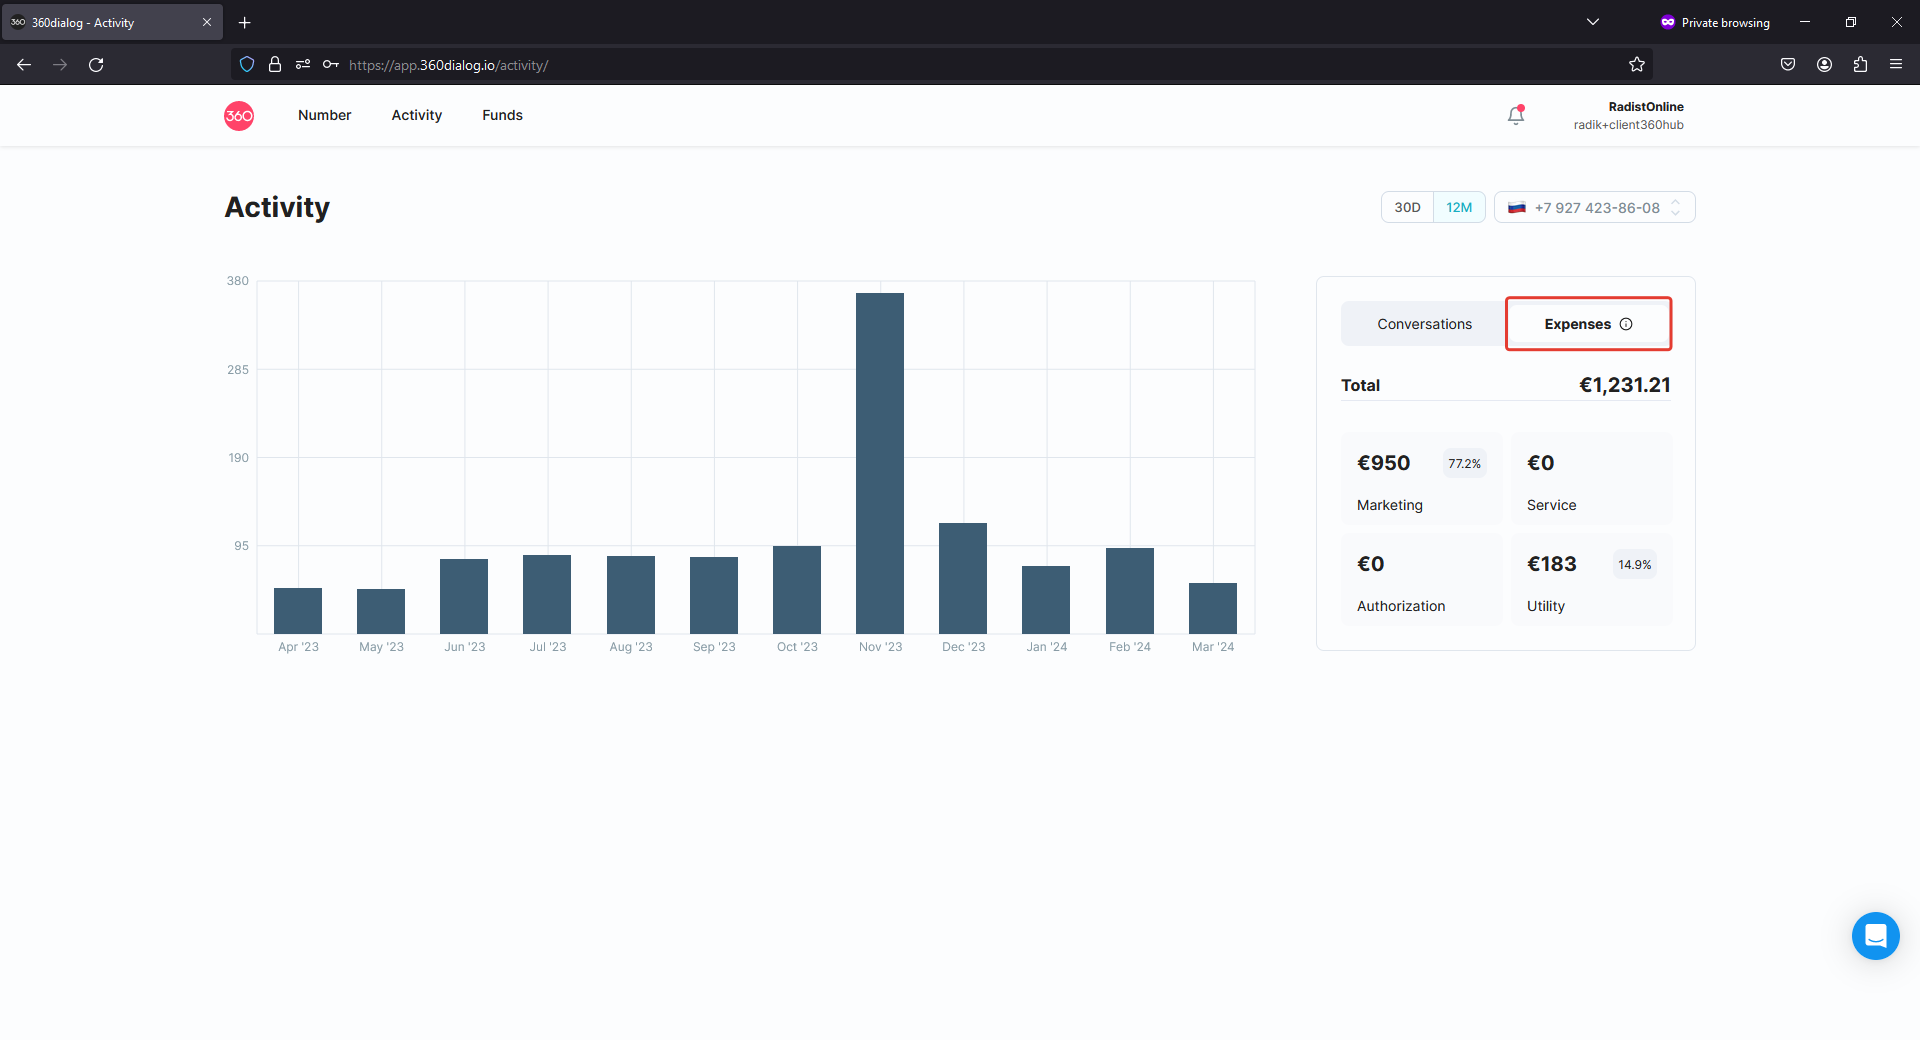The width and height of the screenshot is (1920, 1040).
Task: Click the Jun '23 bar in chart
Action: tap(464, 596)
